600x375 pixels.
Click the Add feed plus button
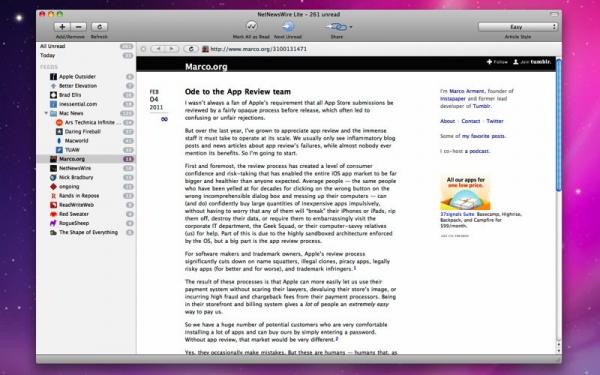[62, 27]
